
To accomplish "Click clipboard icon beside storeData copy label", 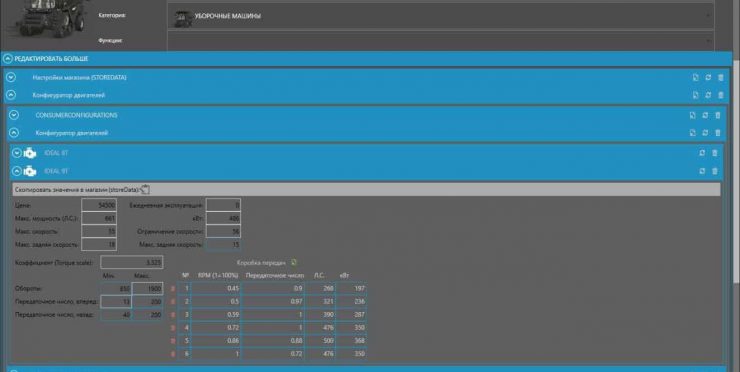I will pyautogui.click(x=145, y=189).
